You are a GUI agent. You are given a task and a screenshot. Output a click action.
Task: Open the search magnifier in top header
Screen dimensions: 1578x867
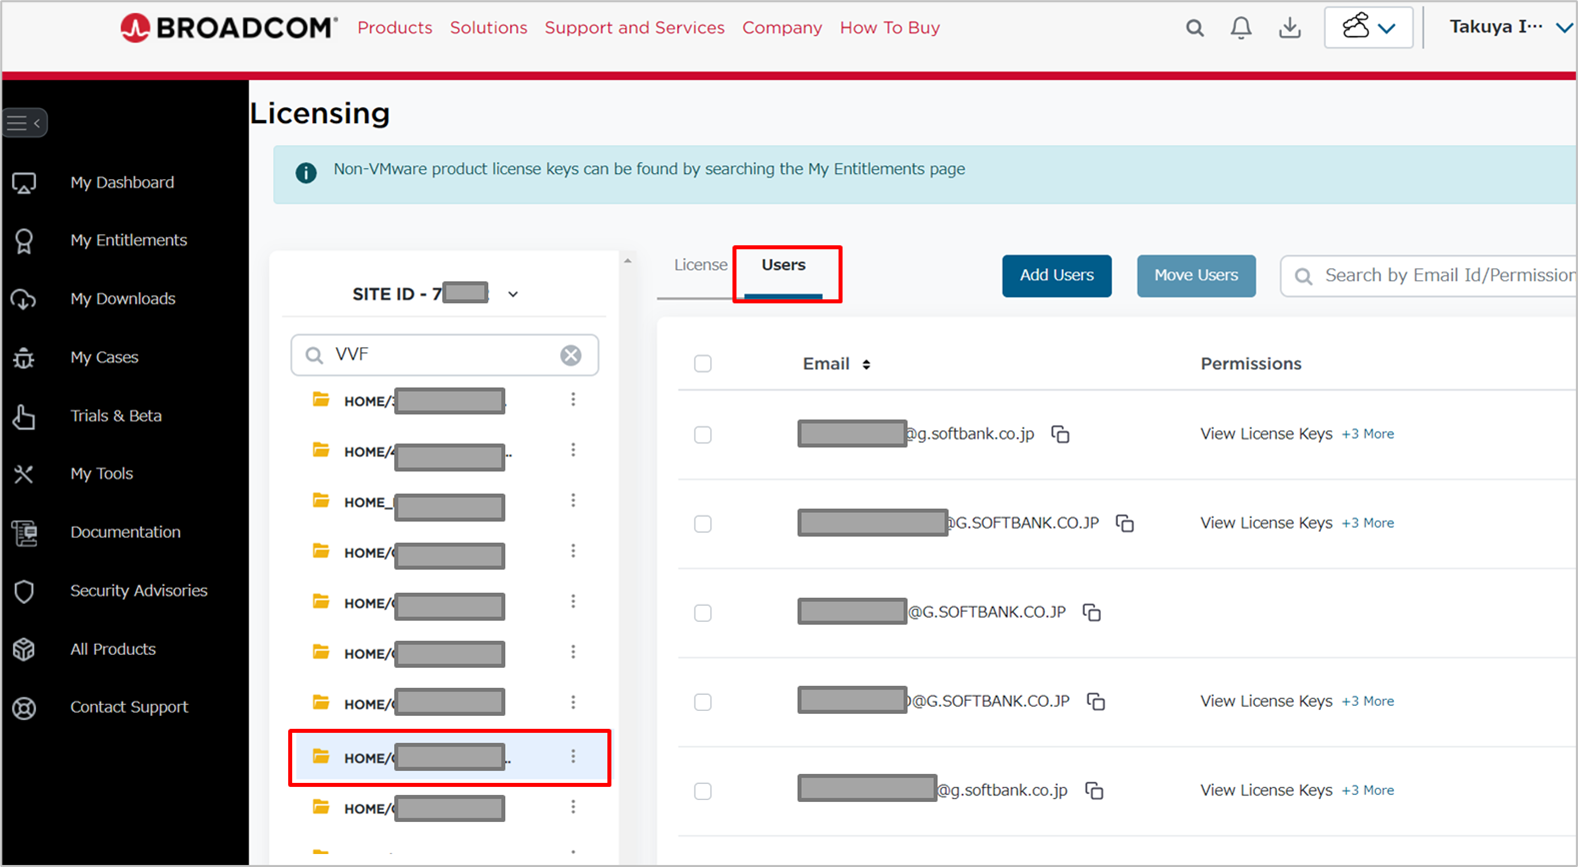tap(1195, 28)
